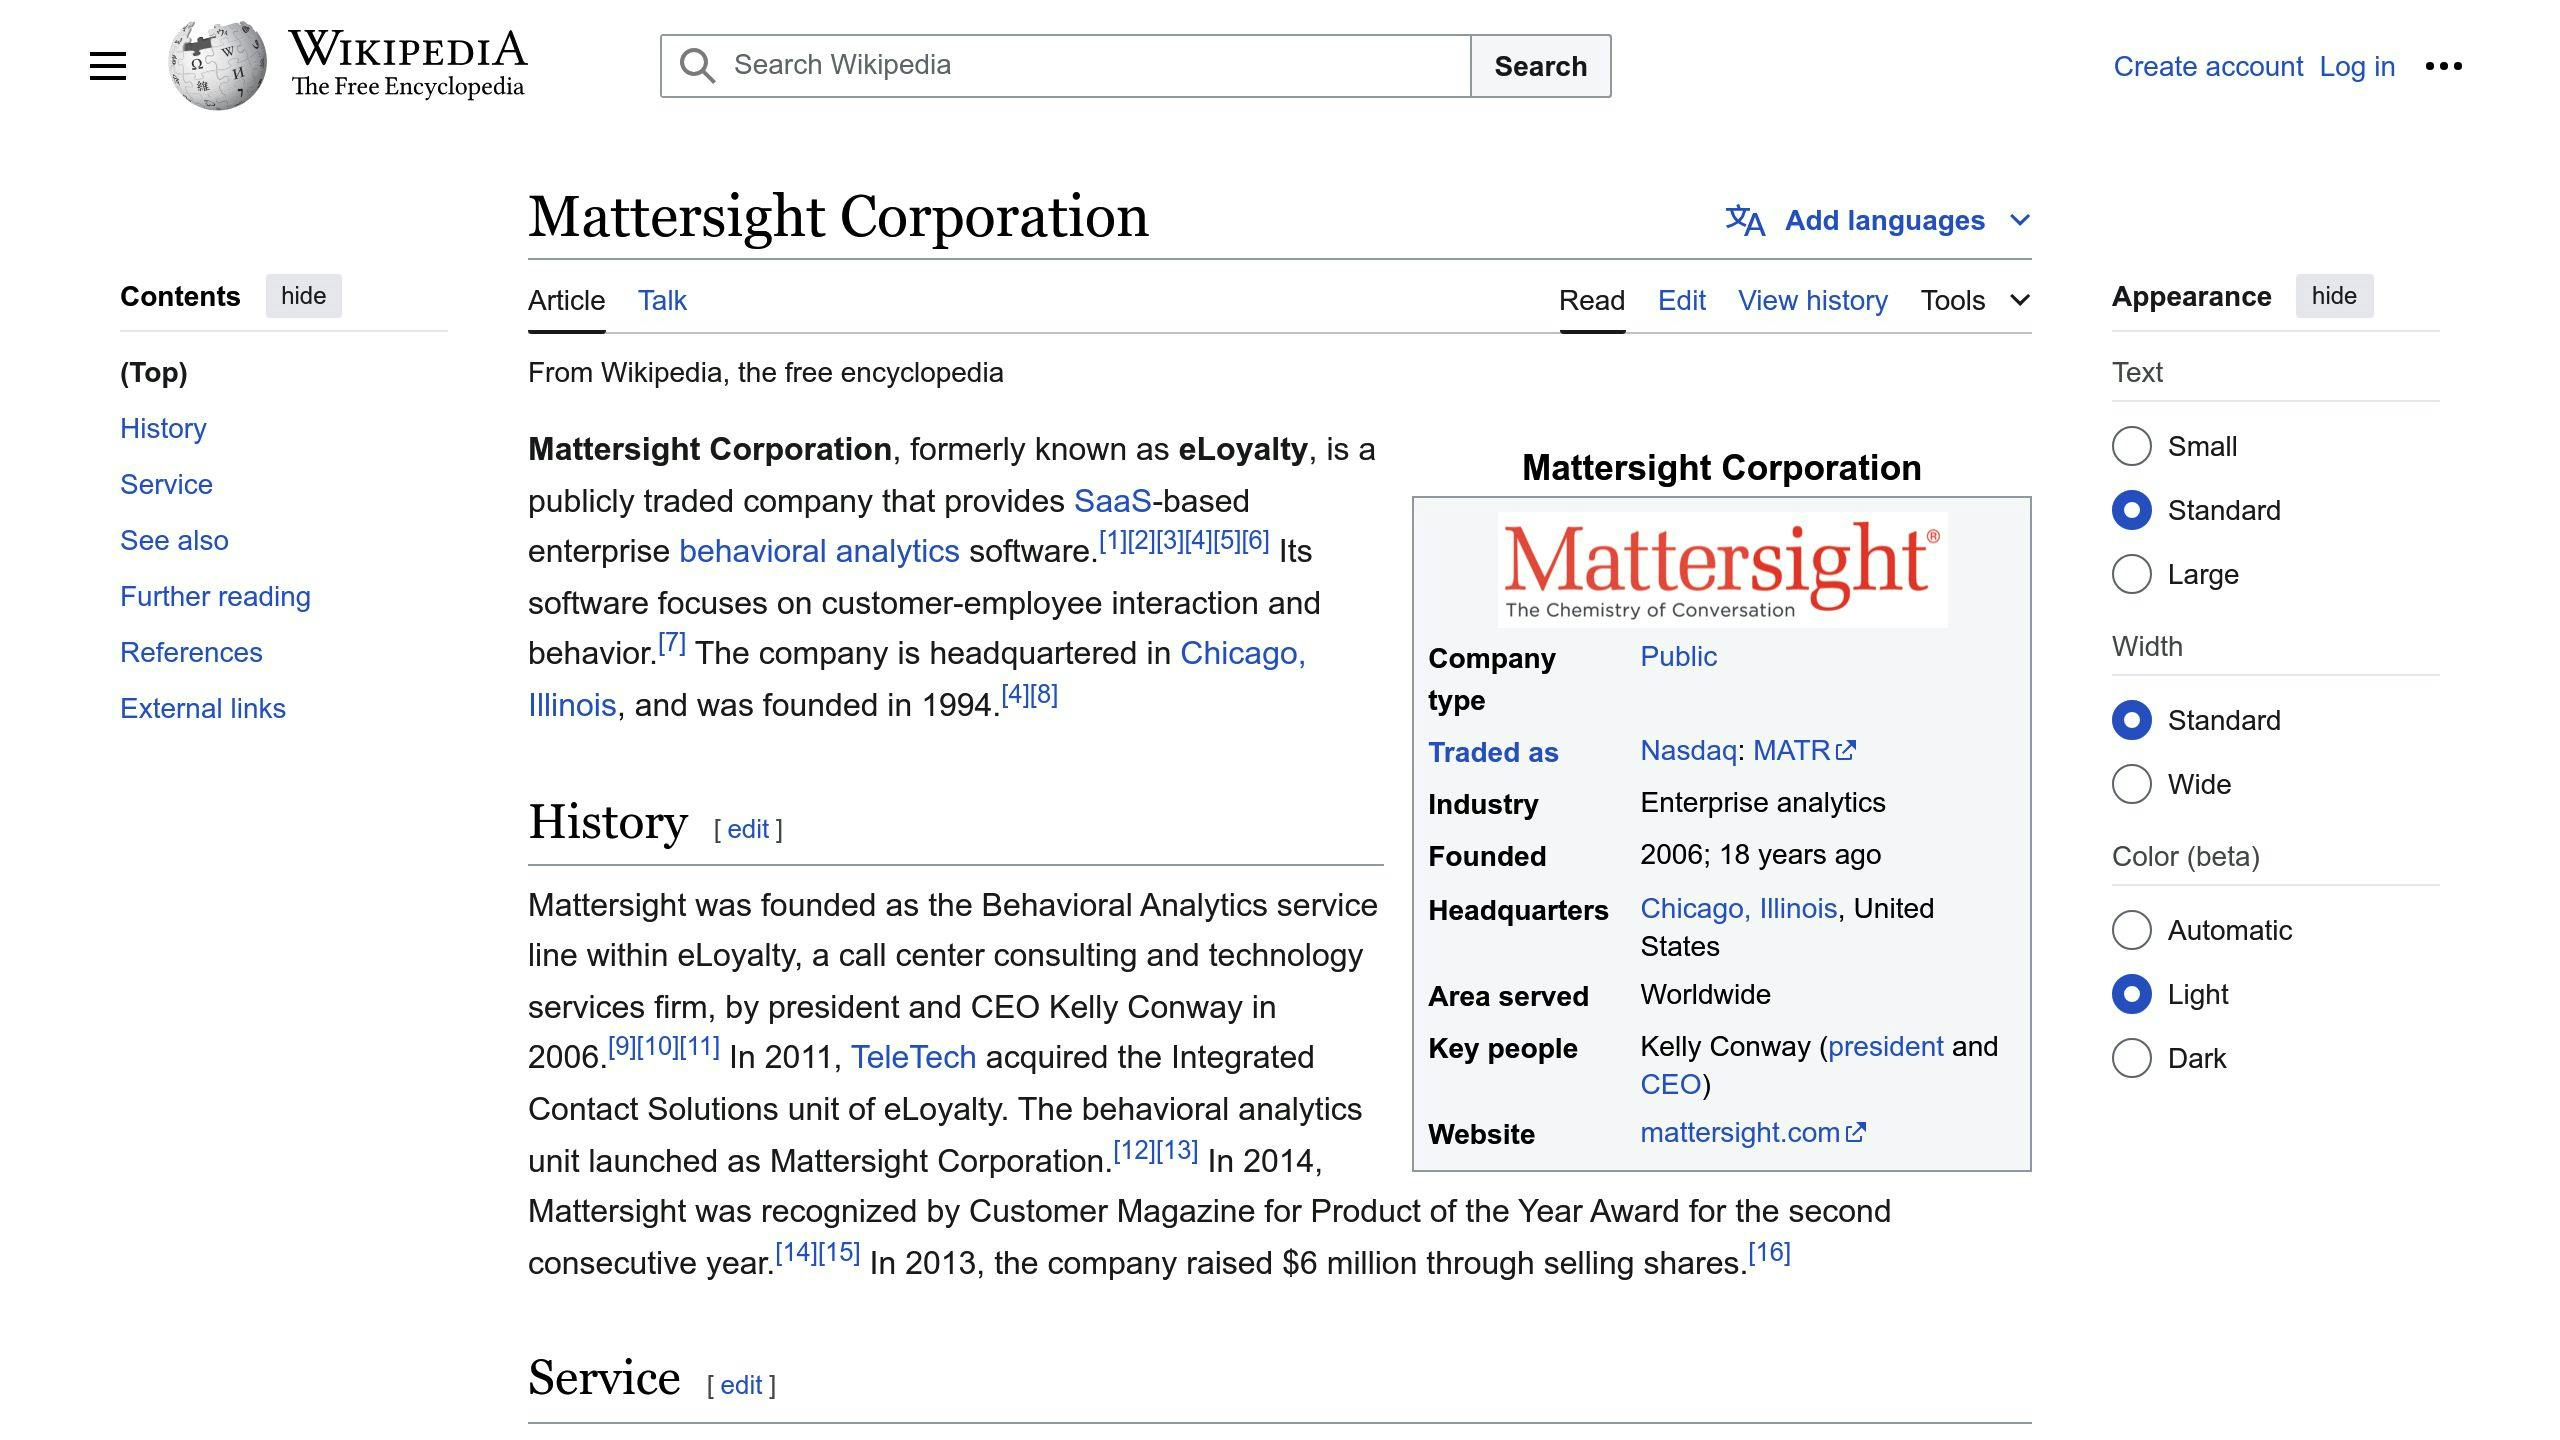
Task: Click the Wikipedia globe logo
Action: 217,66
